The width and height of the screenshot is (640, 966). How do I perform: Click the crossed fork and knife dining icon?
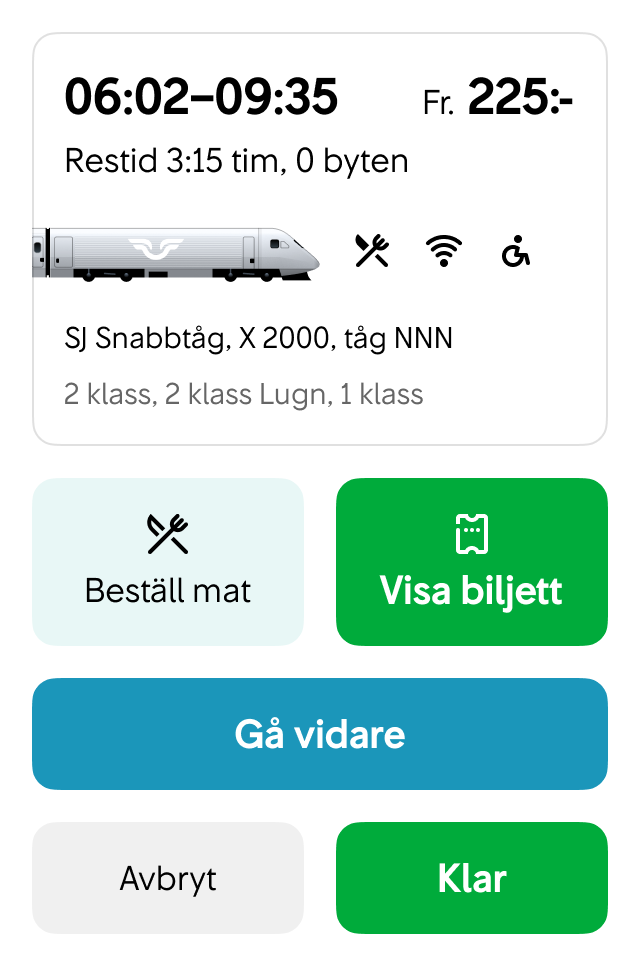[x=370, y=249]
